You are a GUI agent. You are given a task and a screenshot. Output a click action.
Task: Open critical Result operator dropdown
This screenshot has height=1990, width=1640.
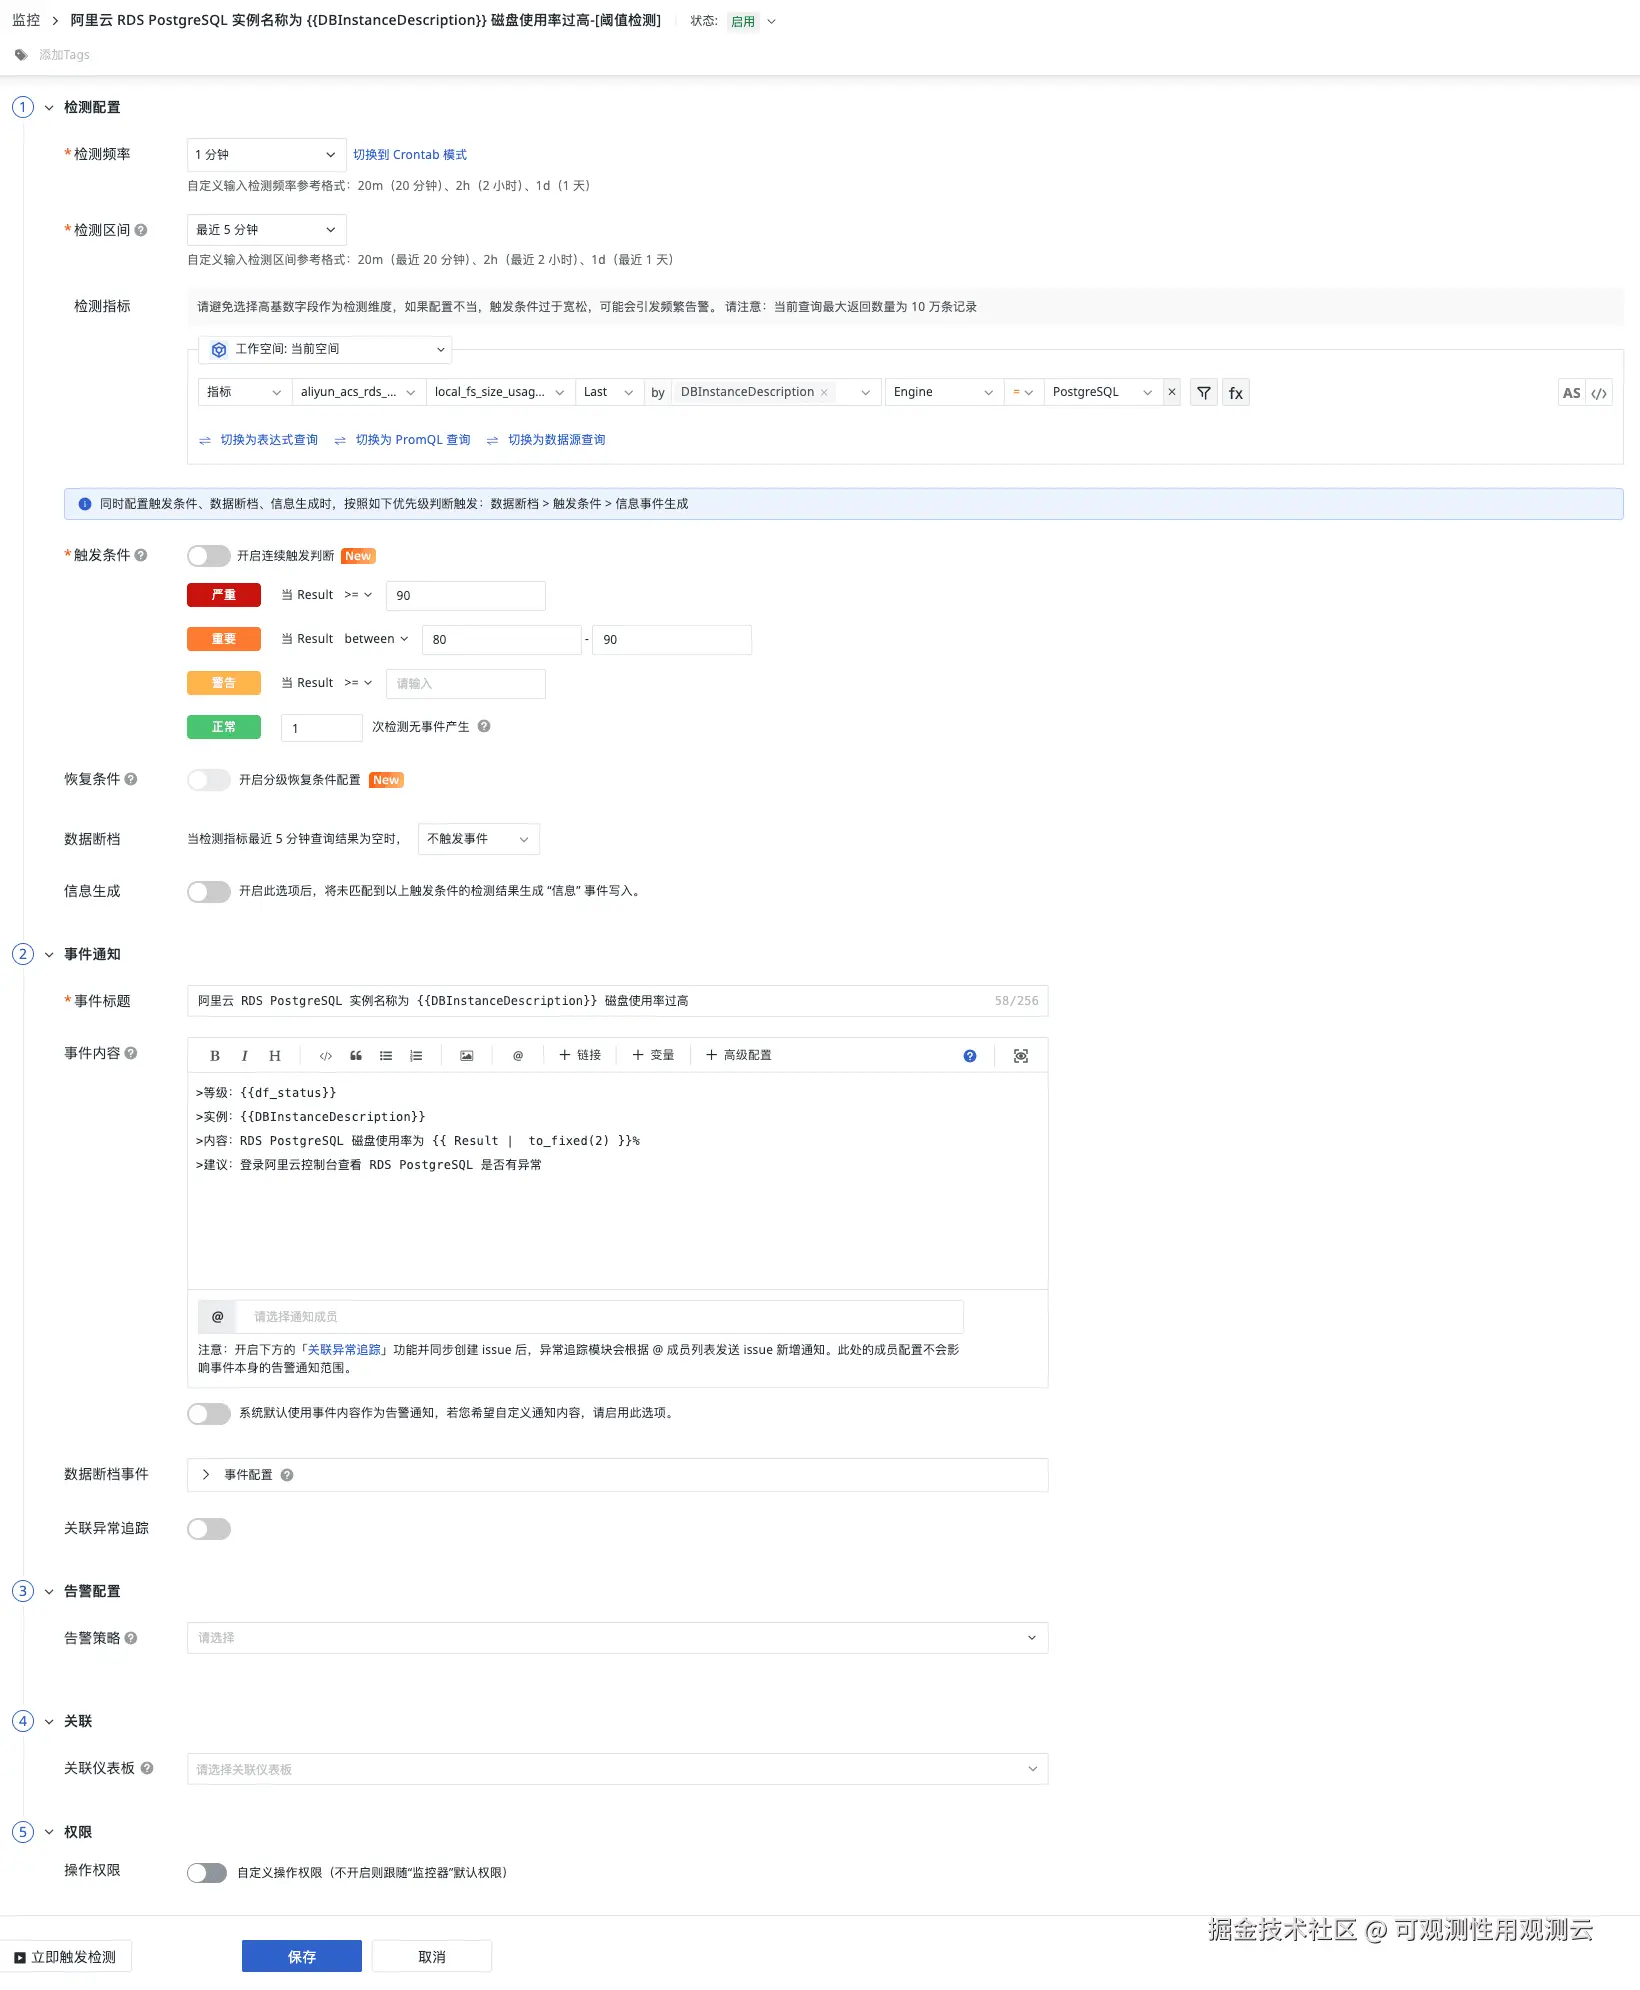point(358,595)
